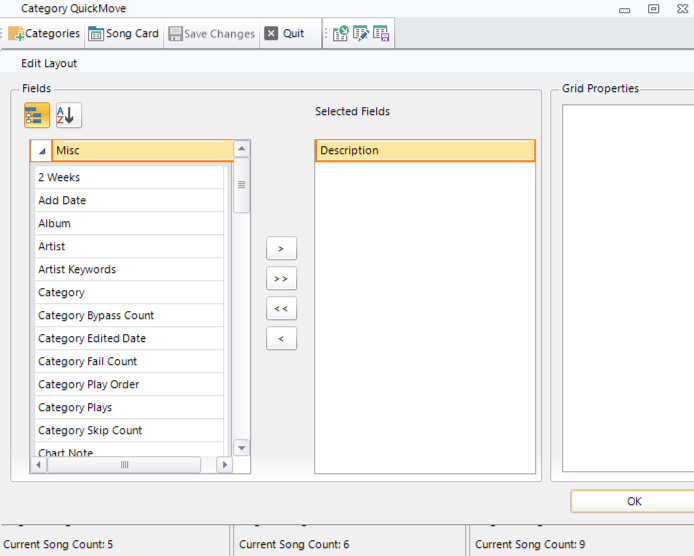Select the Artist Keywords field
This screenshot has width=694, height=556.
tap(77, 269)
